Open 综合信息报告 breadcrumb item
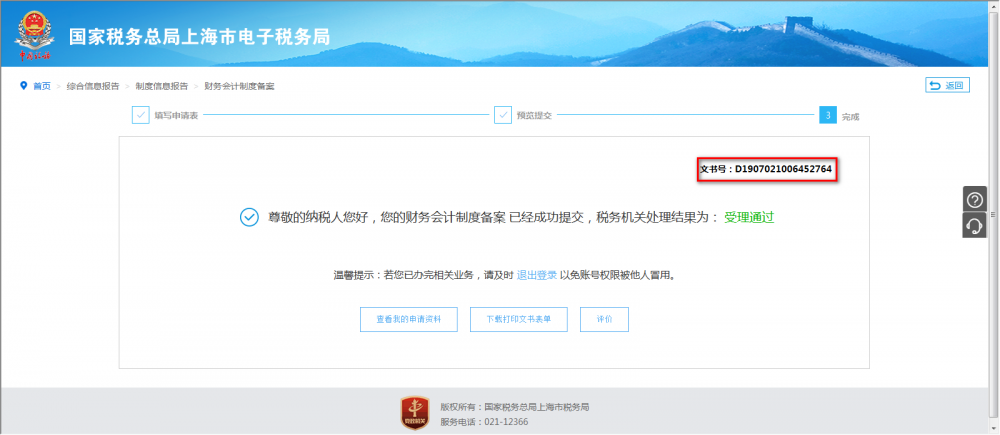Image resolution: width=1000 pixels, height=435 pixels. 93,86
